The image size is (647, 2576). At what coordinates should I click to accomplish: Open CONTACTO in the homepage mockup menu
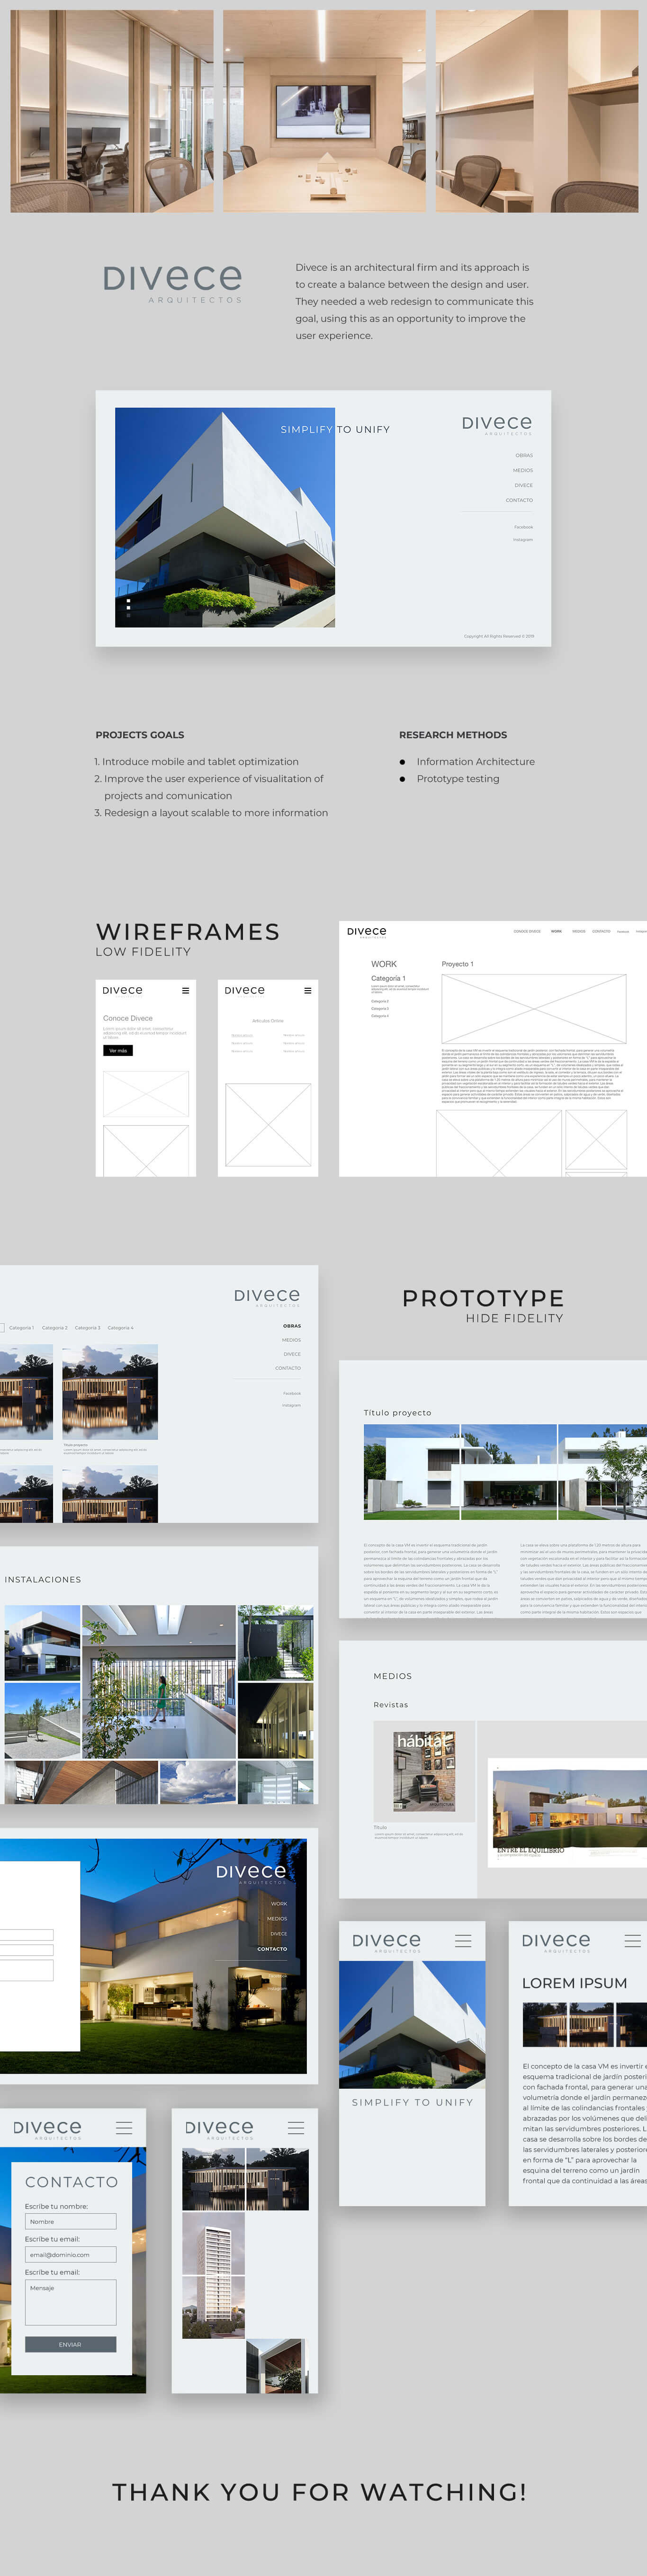tap(519, 500)
